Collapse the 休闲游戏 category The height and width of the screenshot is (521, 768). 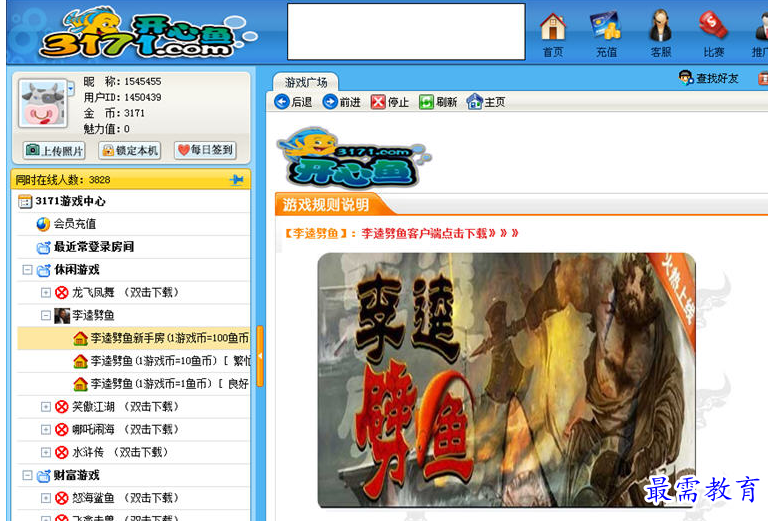coord(27,270)
